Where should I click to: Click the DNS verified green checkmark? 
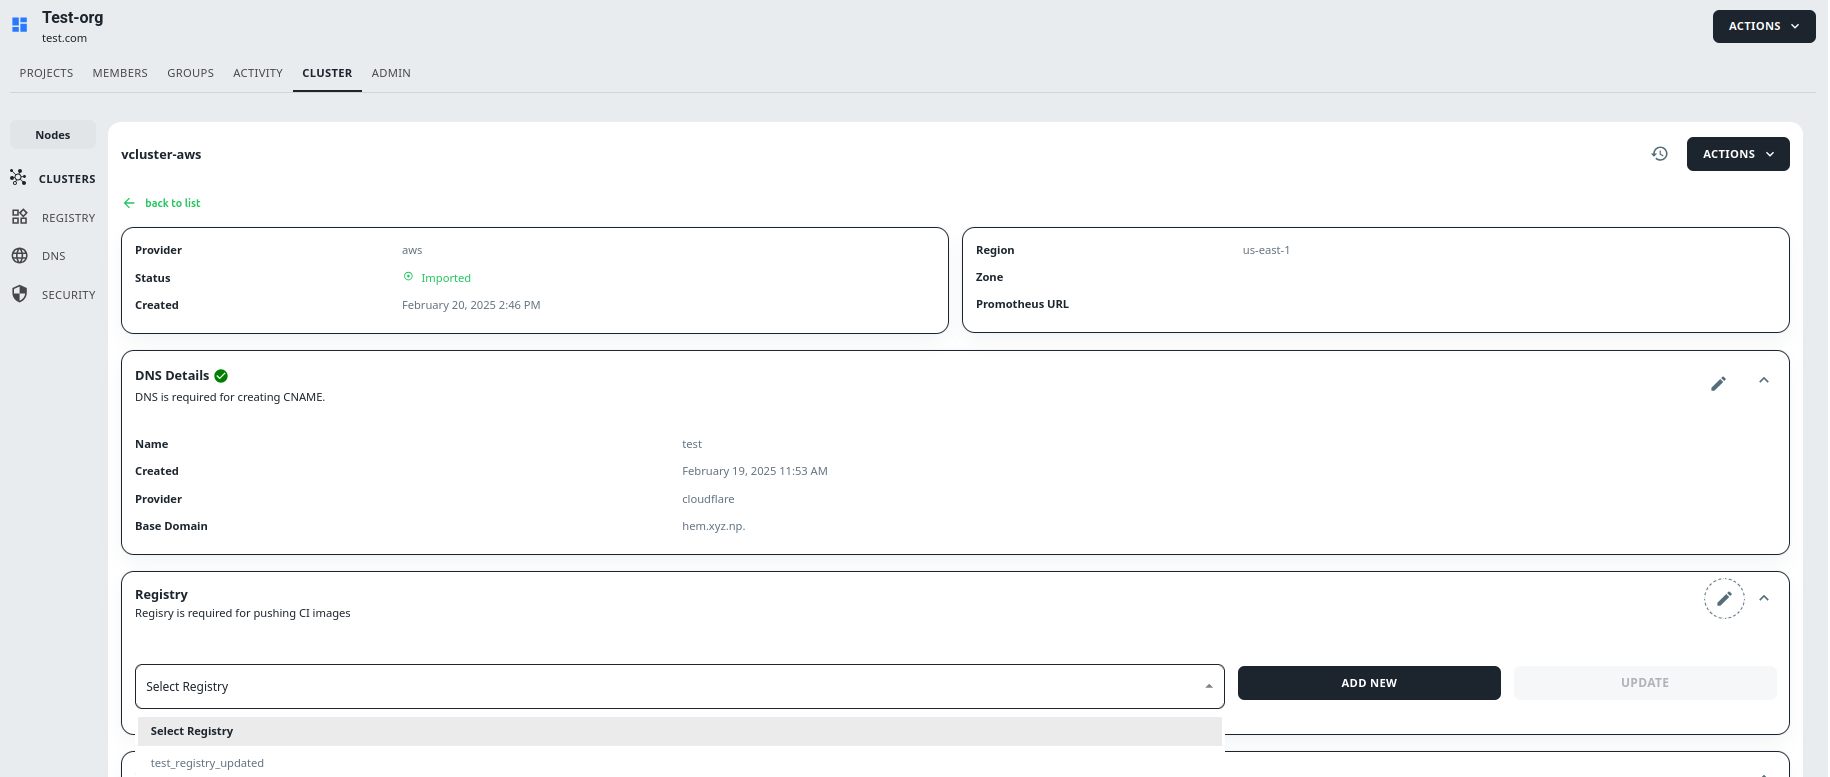[221, 376]
